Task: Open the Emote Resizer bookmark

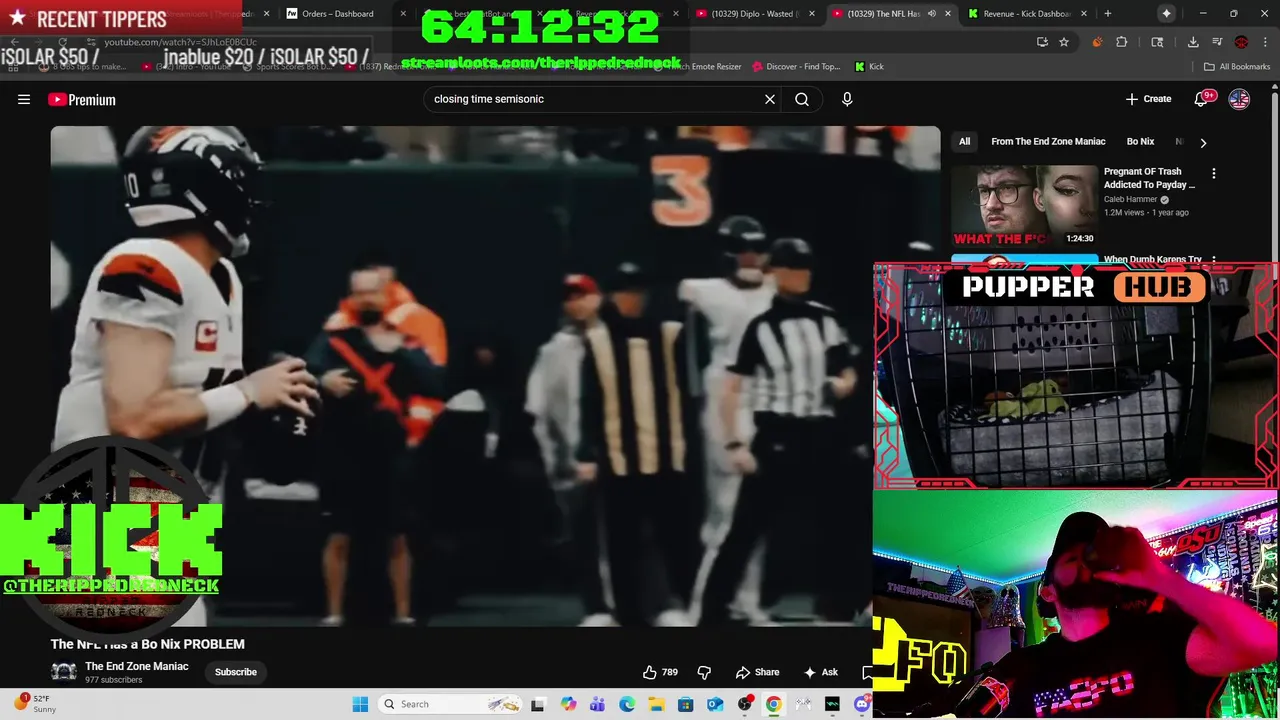Action: coord(706,67)
